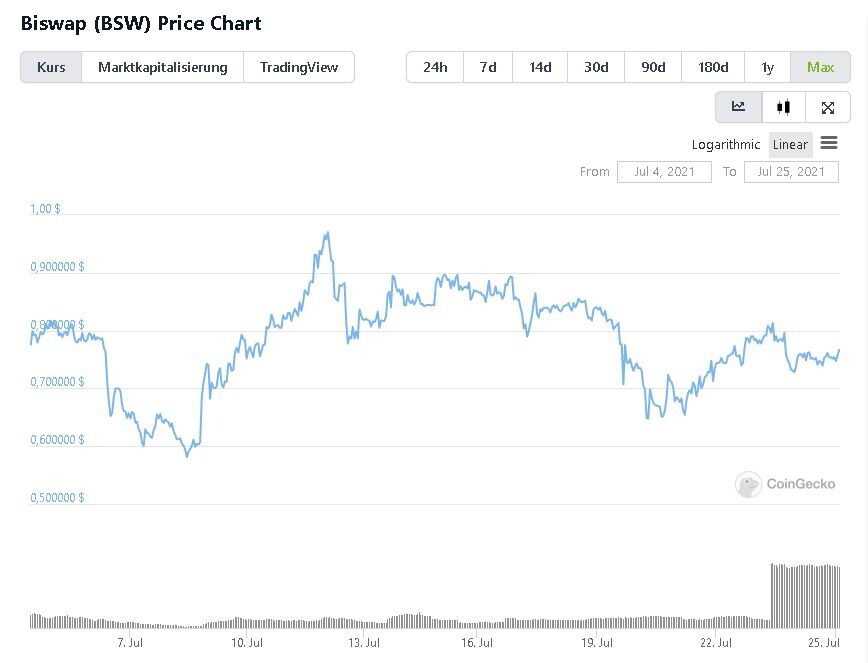
Task: Select Max time range
Action: (x=820, y=68)
